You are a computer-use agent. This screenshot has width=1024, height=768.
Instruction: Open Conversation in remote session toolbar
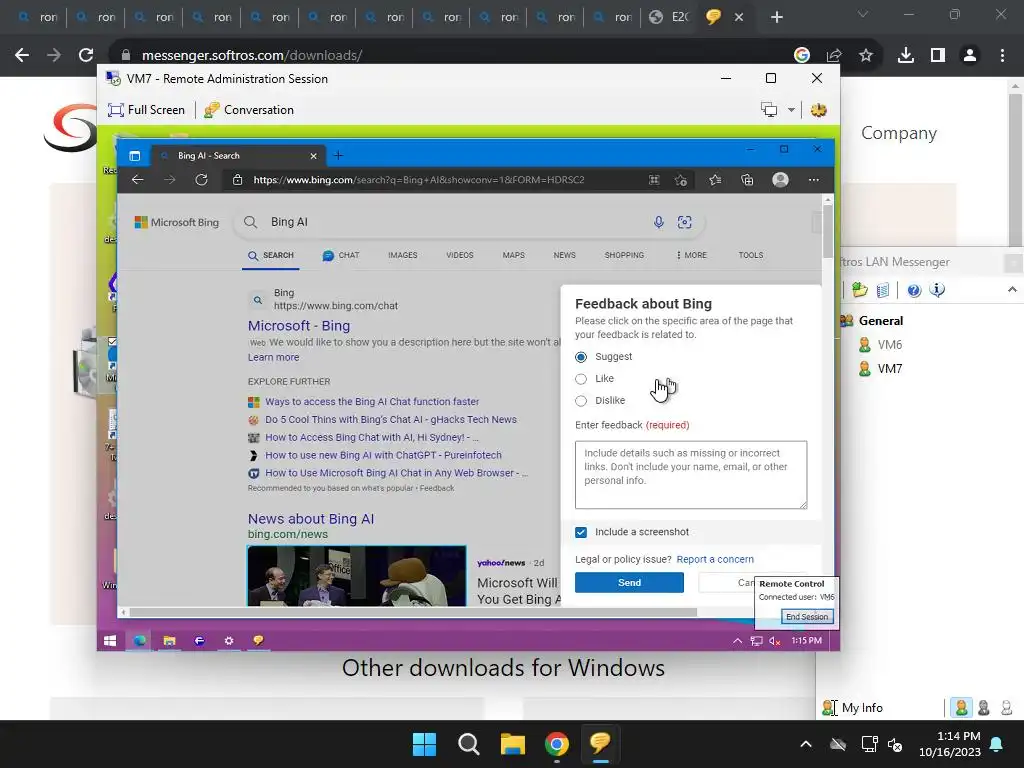pos(249,110)
